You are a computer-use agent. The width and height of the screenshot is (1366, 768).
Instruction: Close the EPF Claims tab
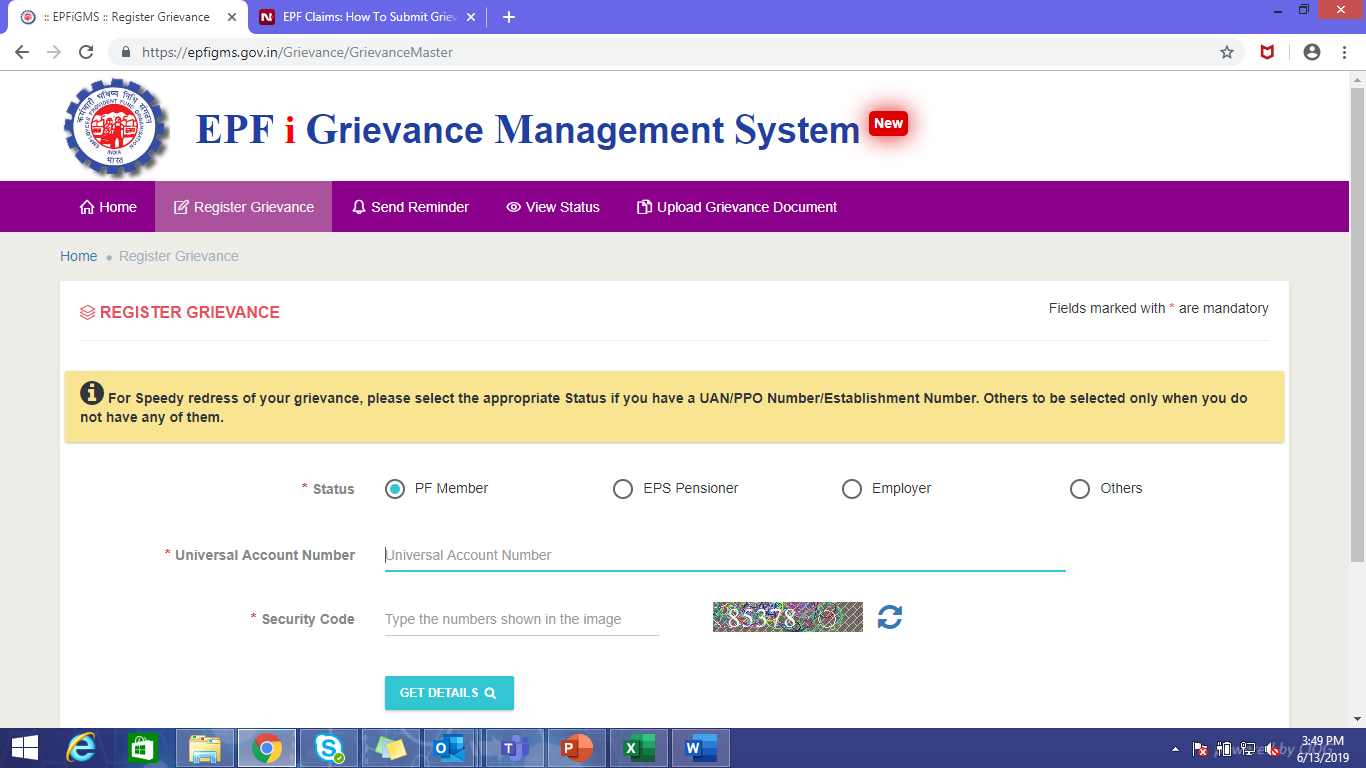(471, 17)
